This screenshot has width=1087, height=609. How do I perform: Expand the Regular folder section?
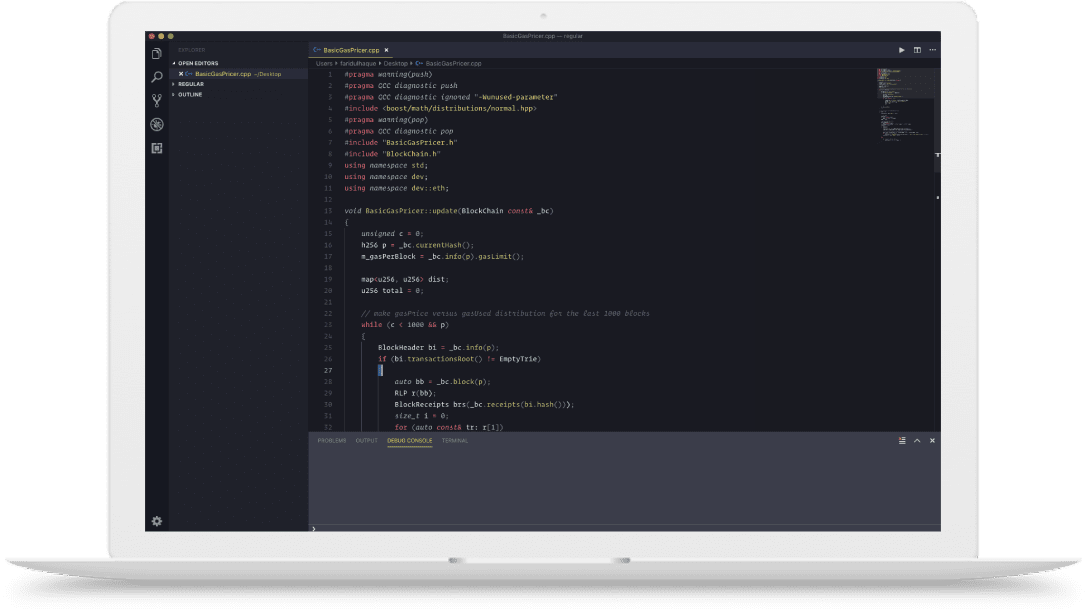point(191,84)
